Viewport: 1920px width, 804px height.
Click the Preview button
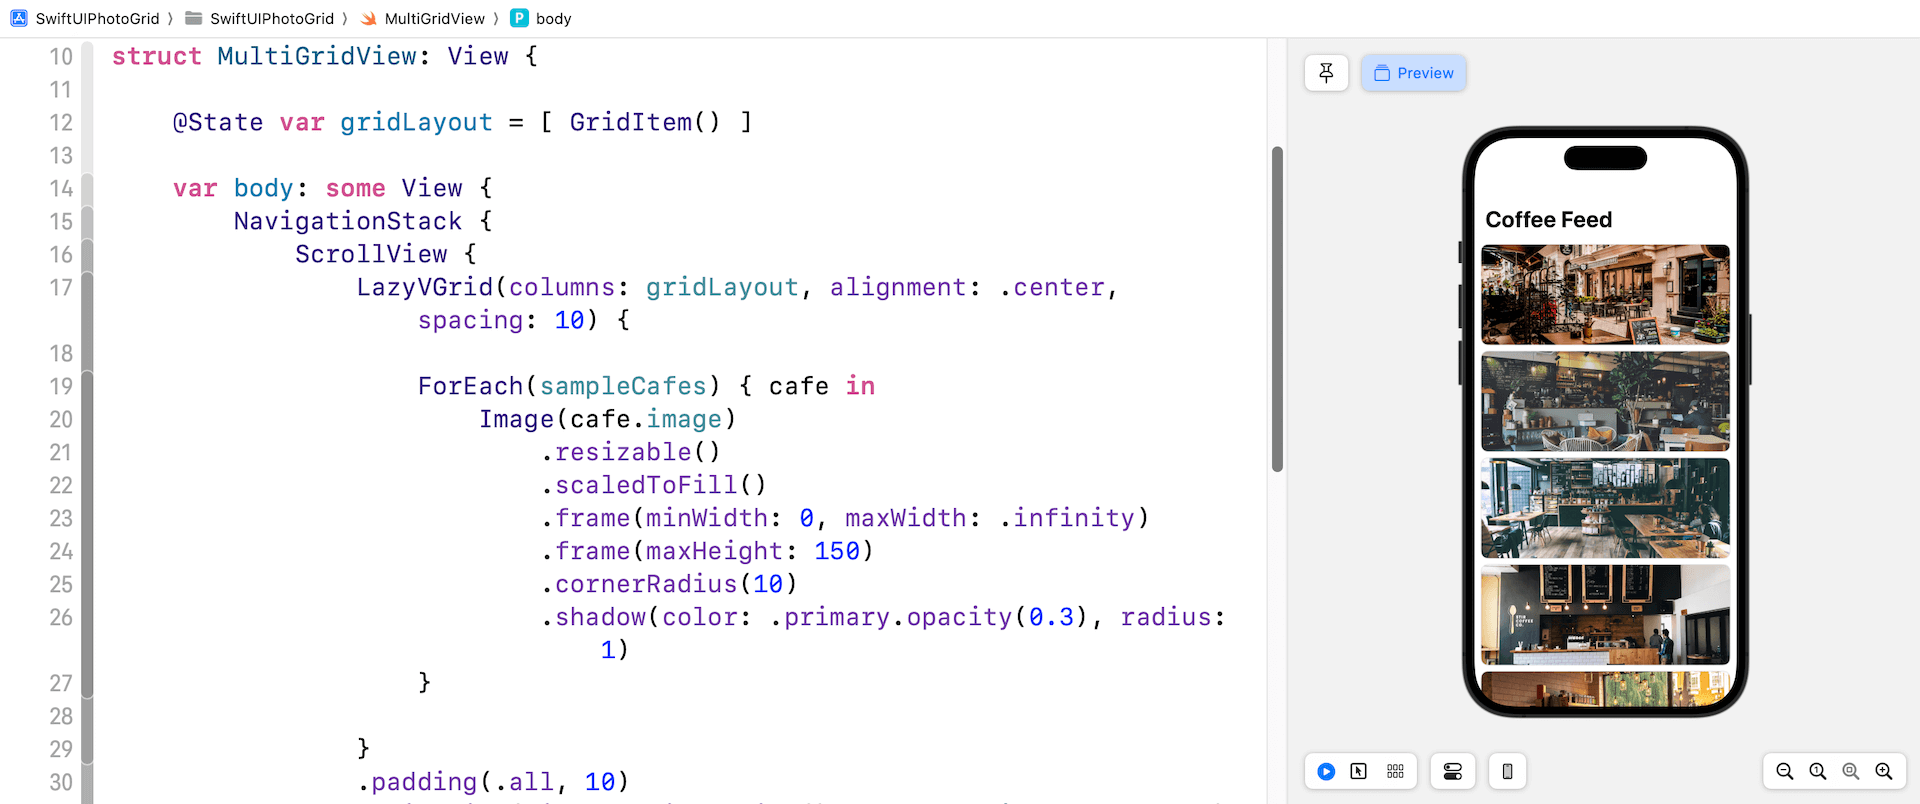[1413, 73]
